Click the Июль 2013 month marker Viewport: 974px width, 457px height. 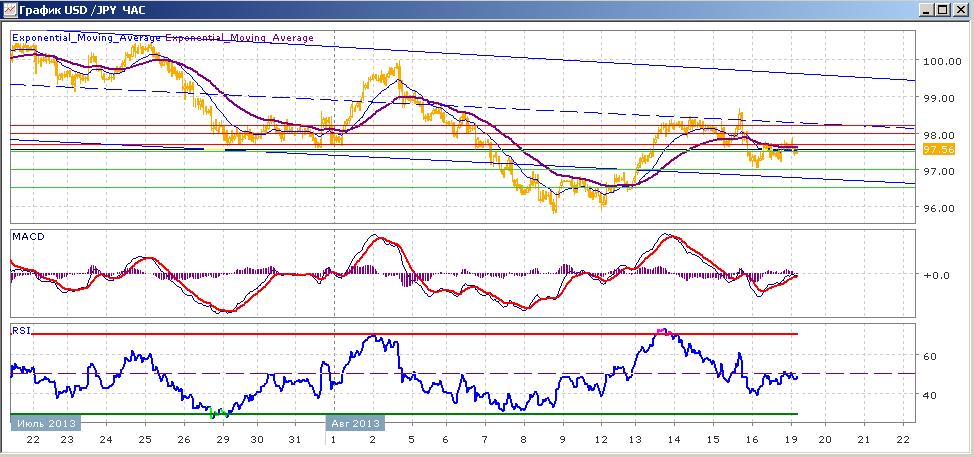(47, 423)
